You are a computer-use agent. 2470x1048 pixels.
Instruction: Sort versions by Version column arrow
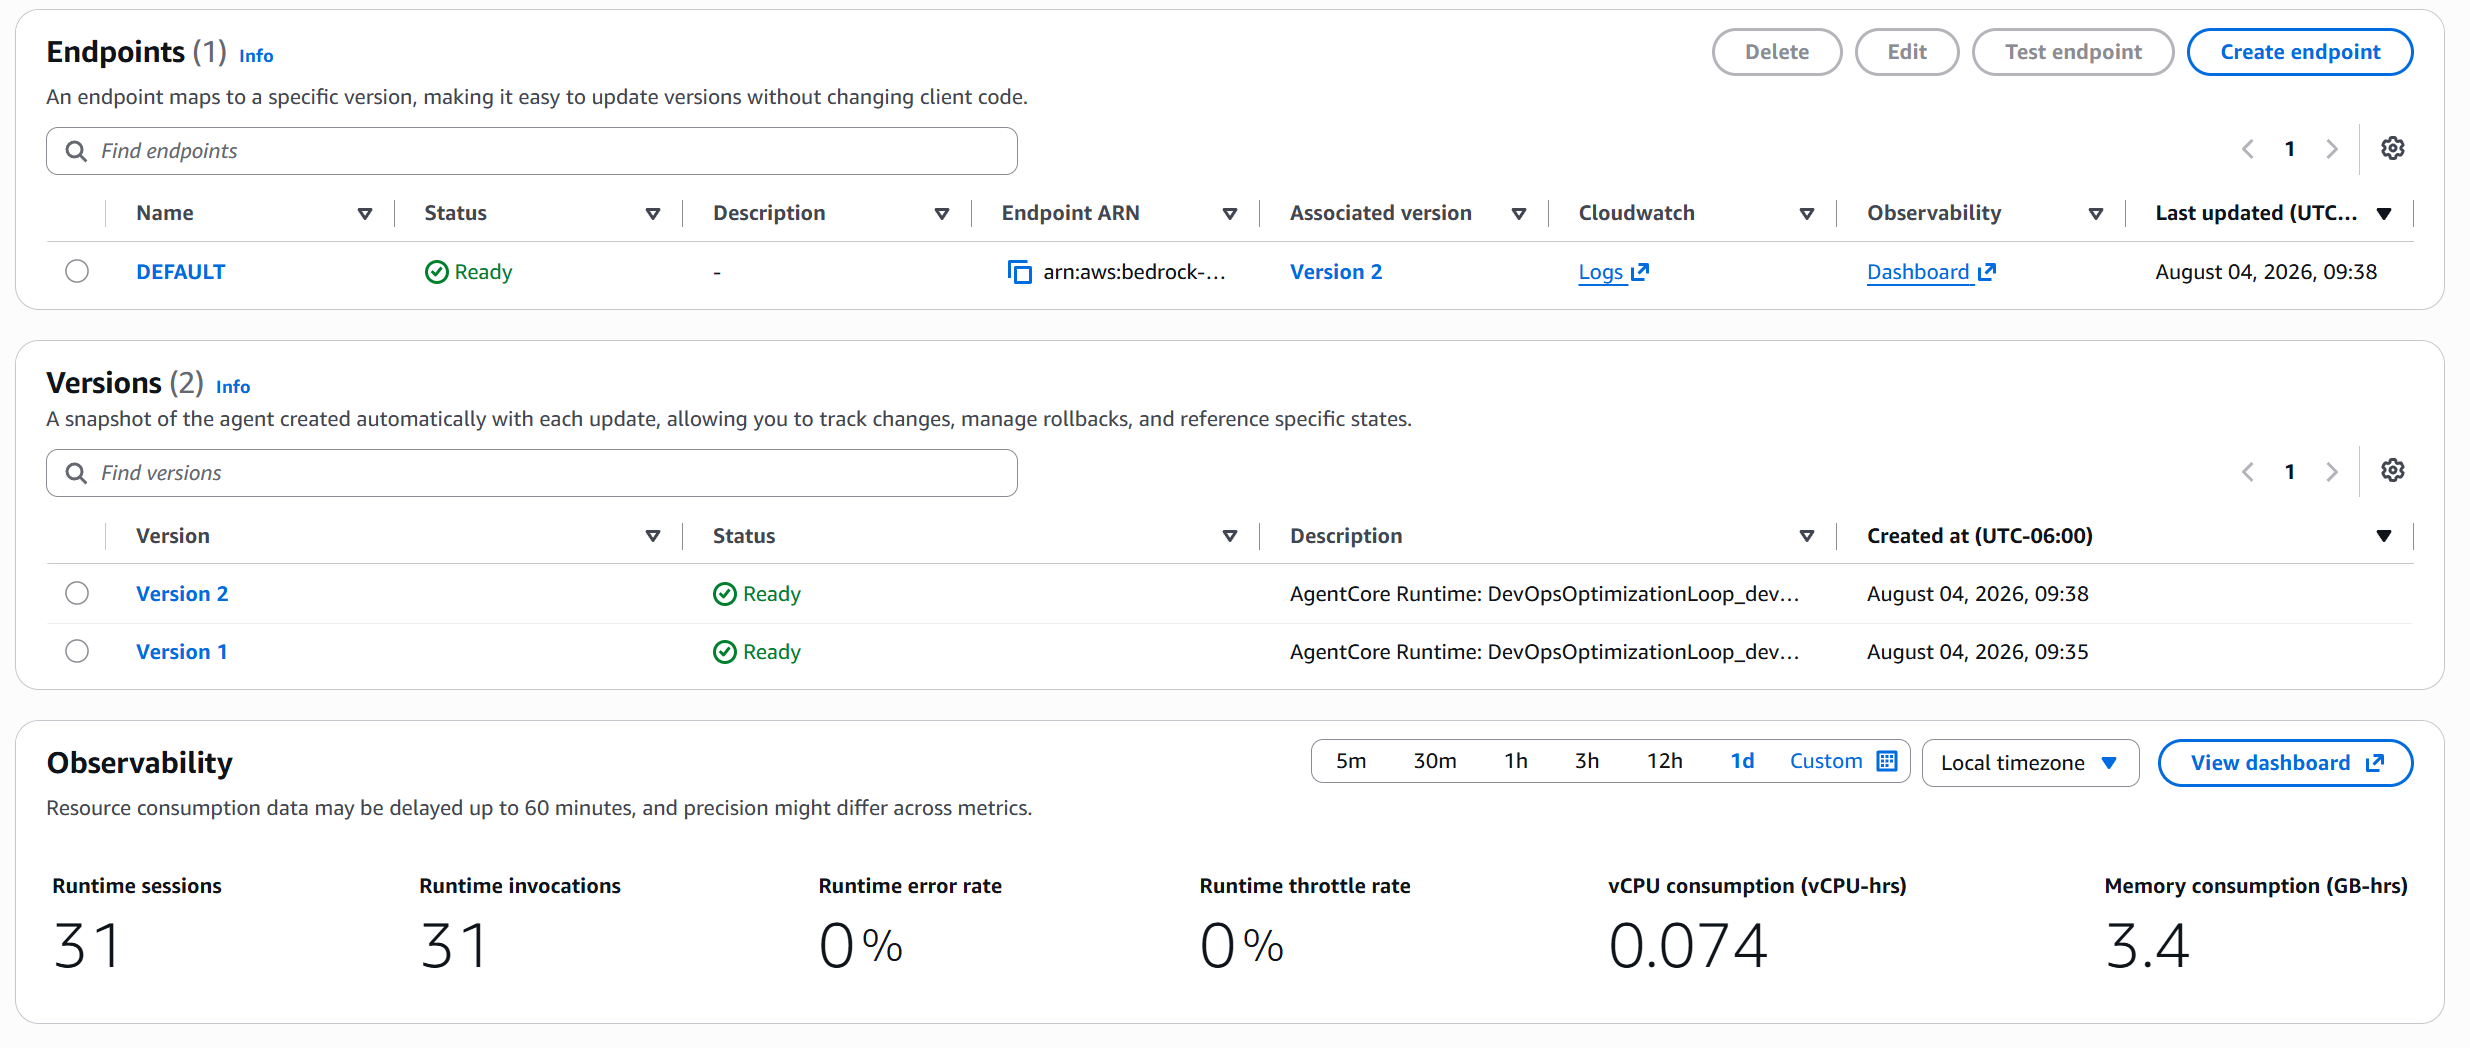(653, 536)
